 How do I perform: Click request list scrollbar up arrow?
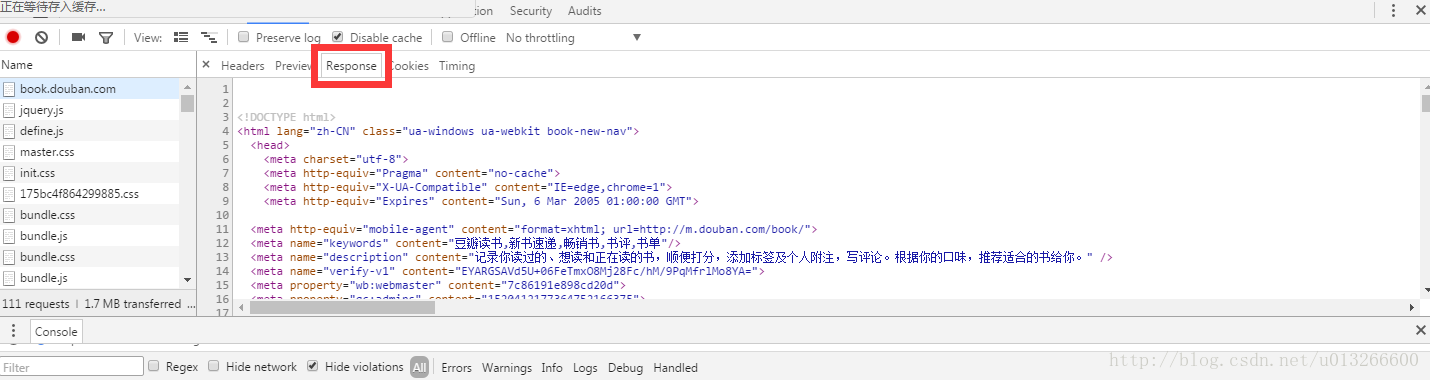[x=187, y=86]
